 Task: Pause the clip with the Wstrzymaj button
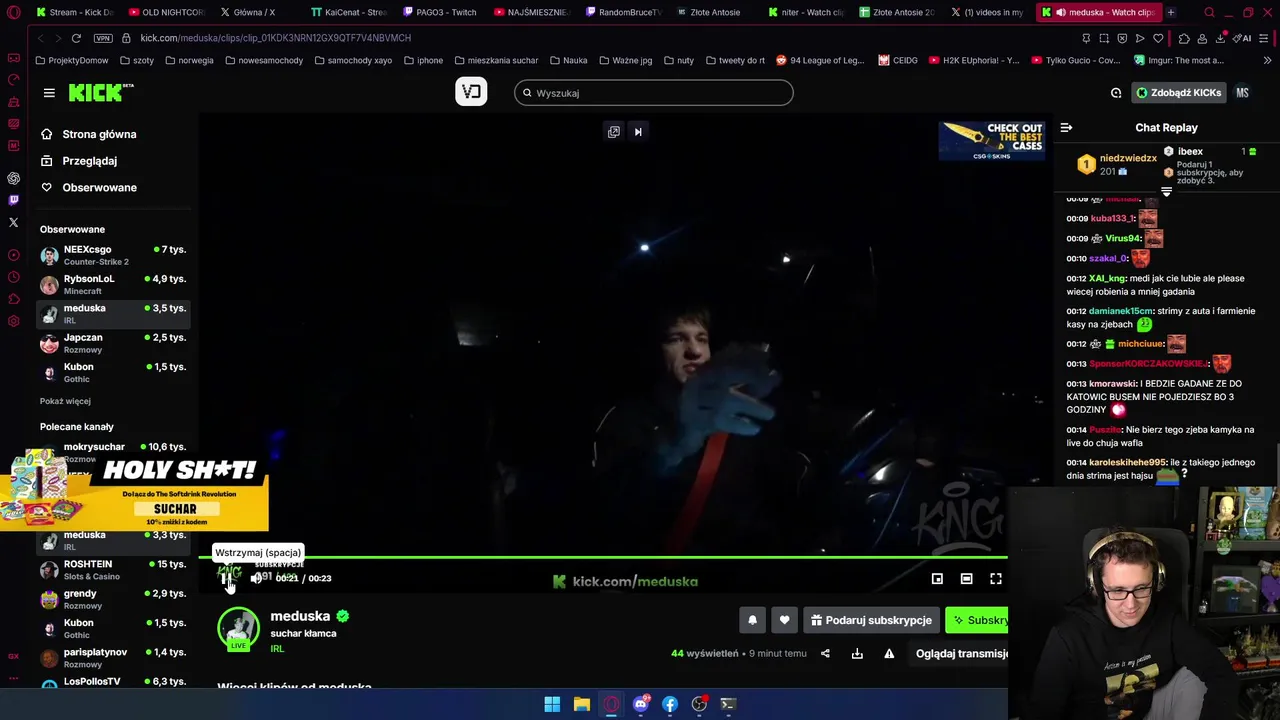[226, 578]
